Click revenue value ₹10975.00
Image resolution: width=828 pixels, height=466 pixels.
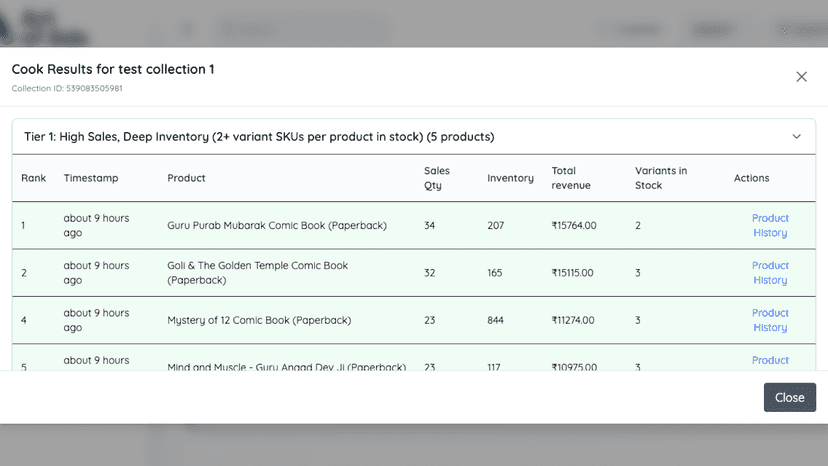(x=574, y=367)
